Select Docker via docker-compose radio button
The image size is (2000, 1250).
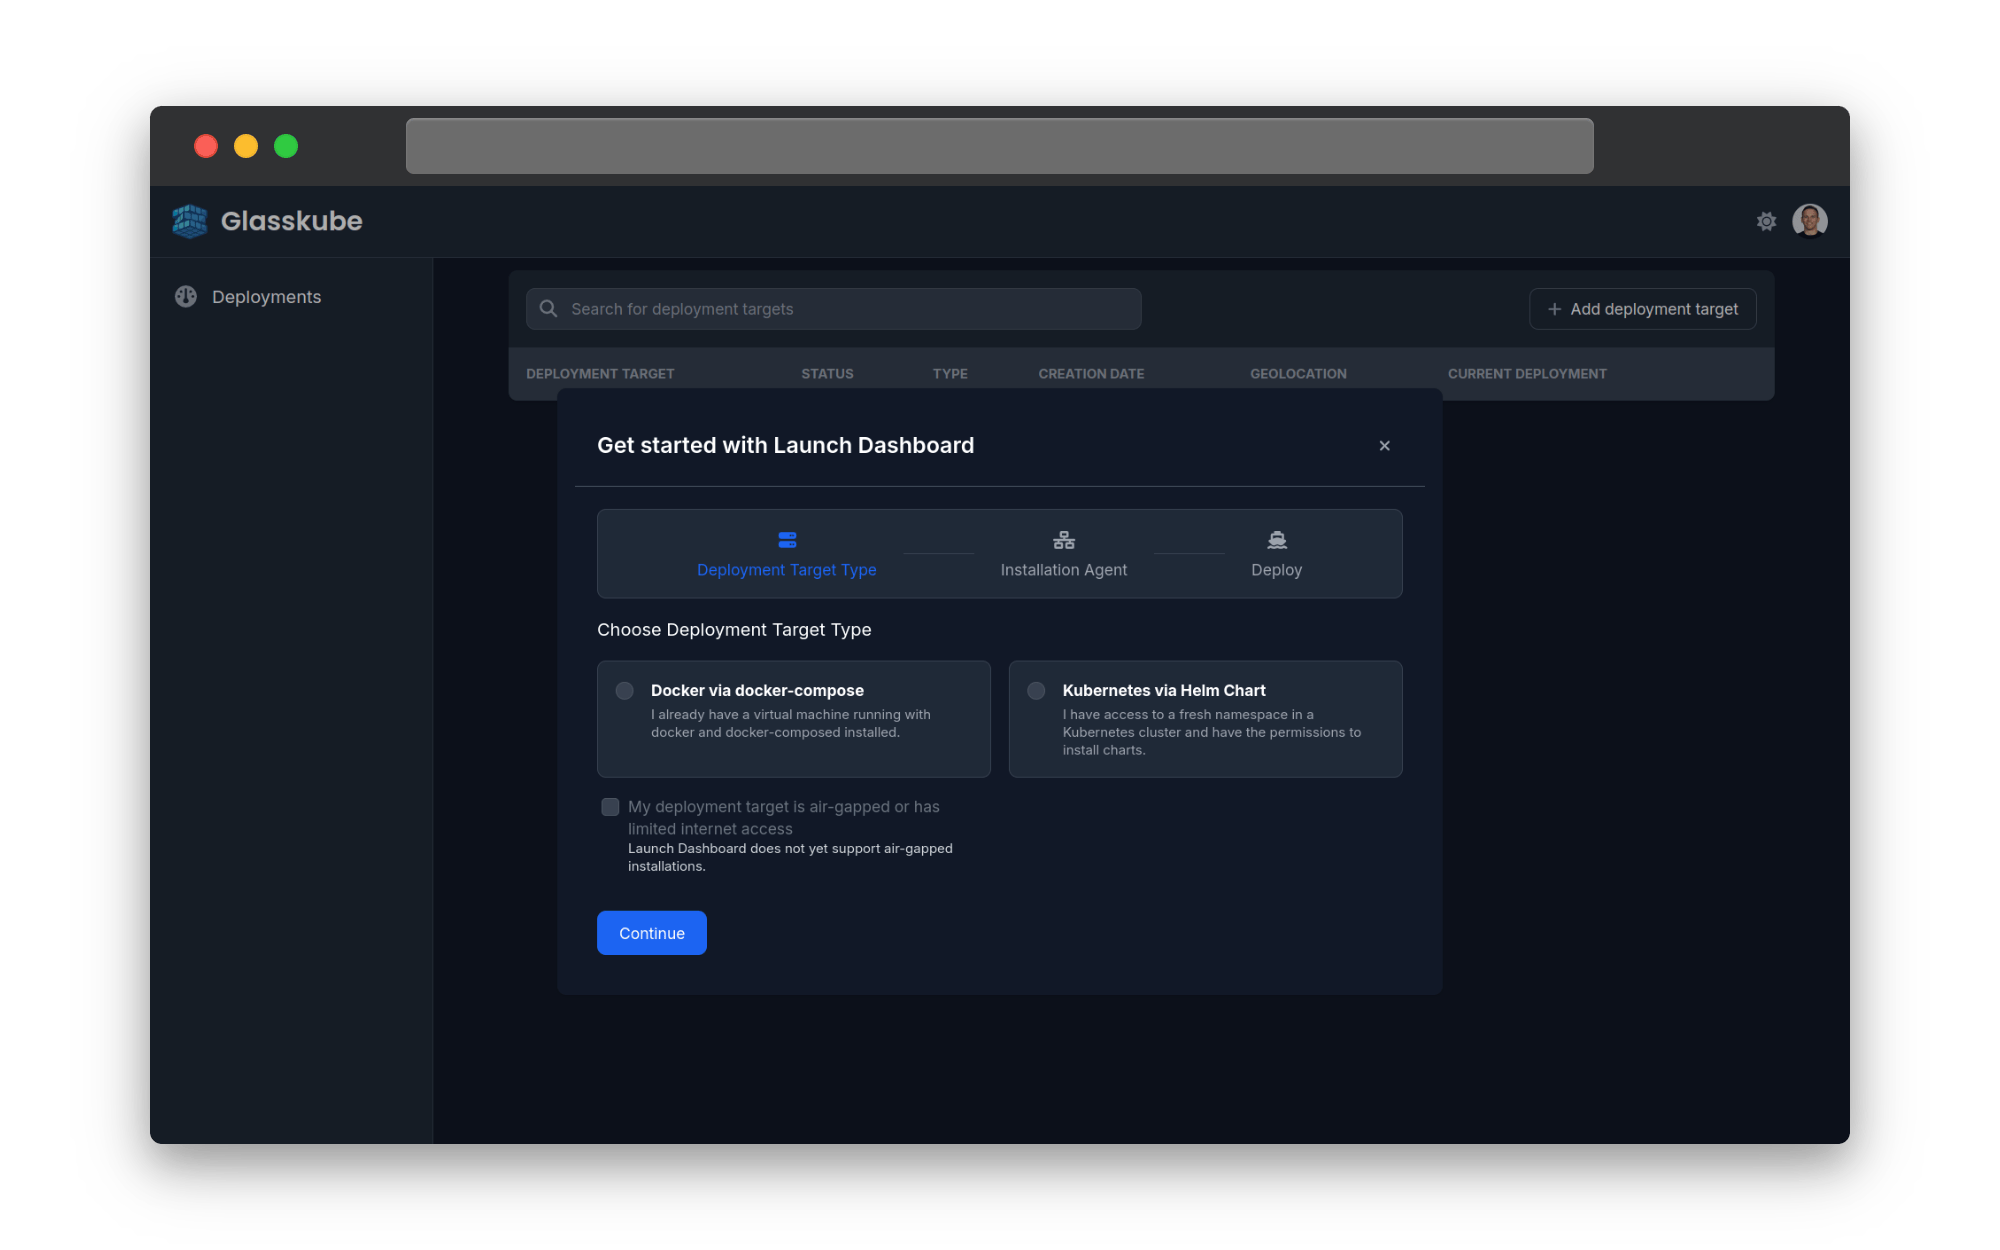coord(624,691)
